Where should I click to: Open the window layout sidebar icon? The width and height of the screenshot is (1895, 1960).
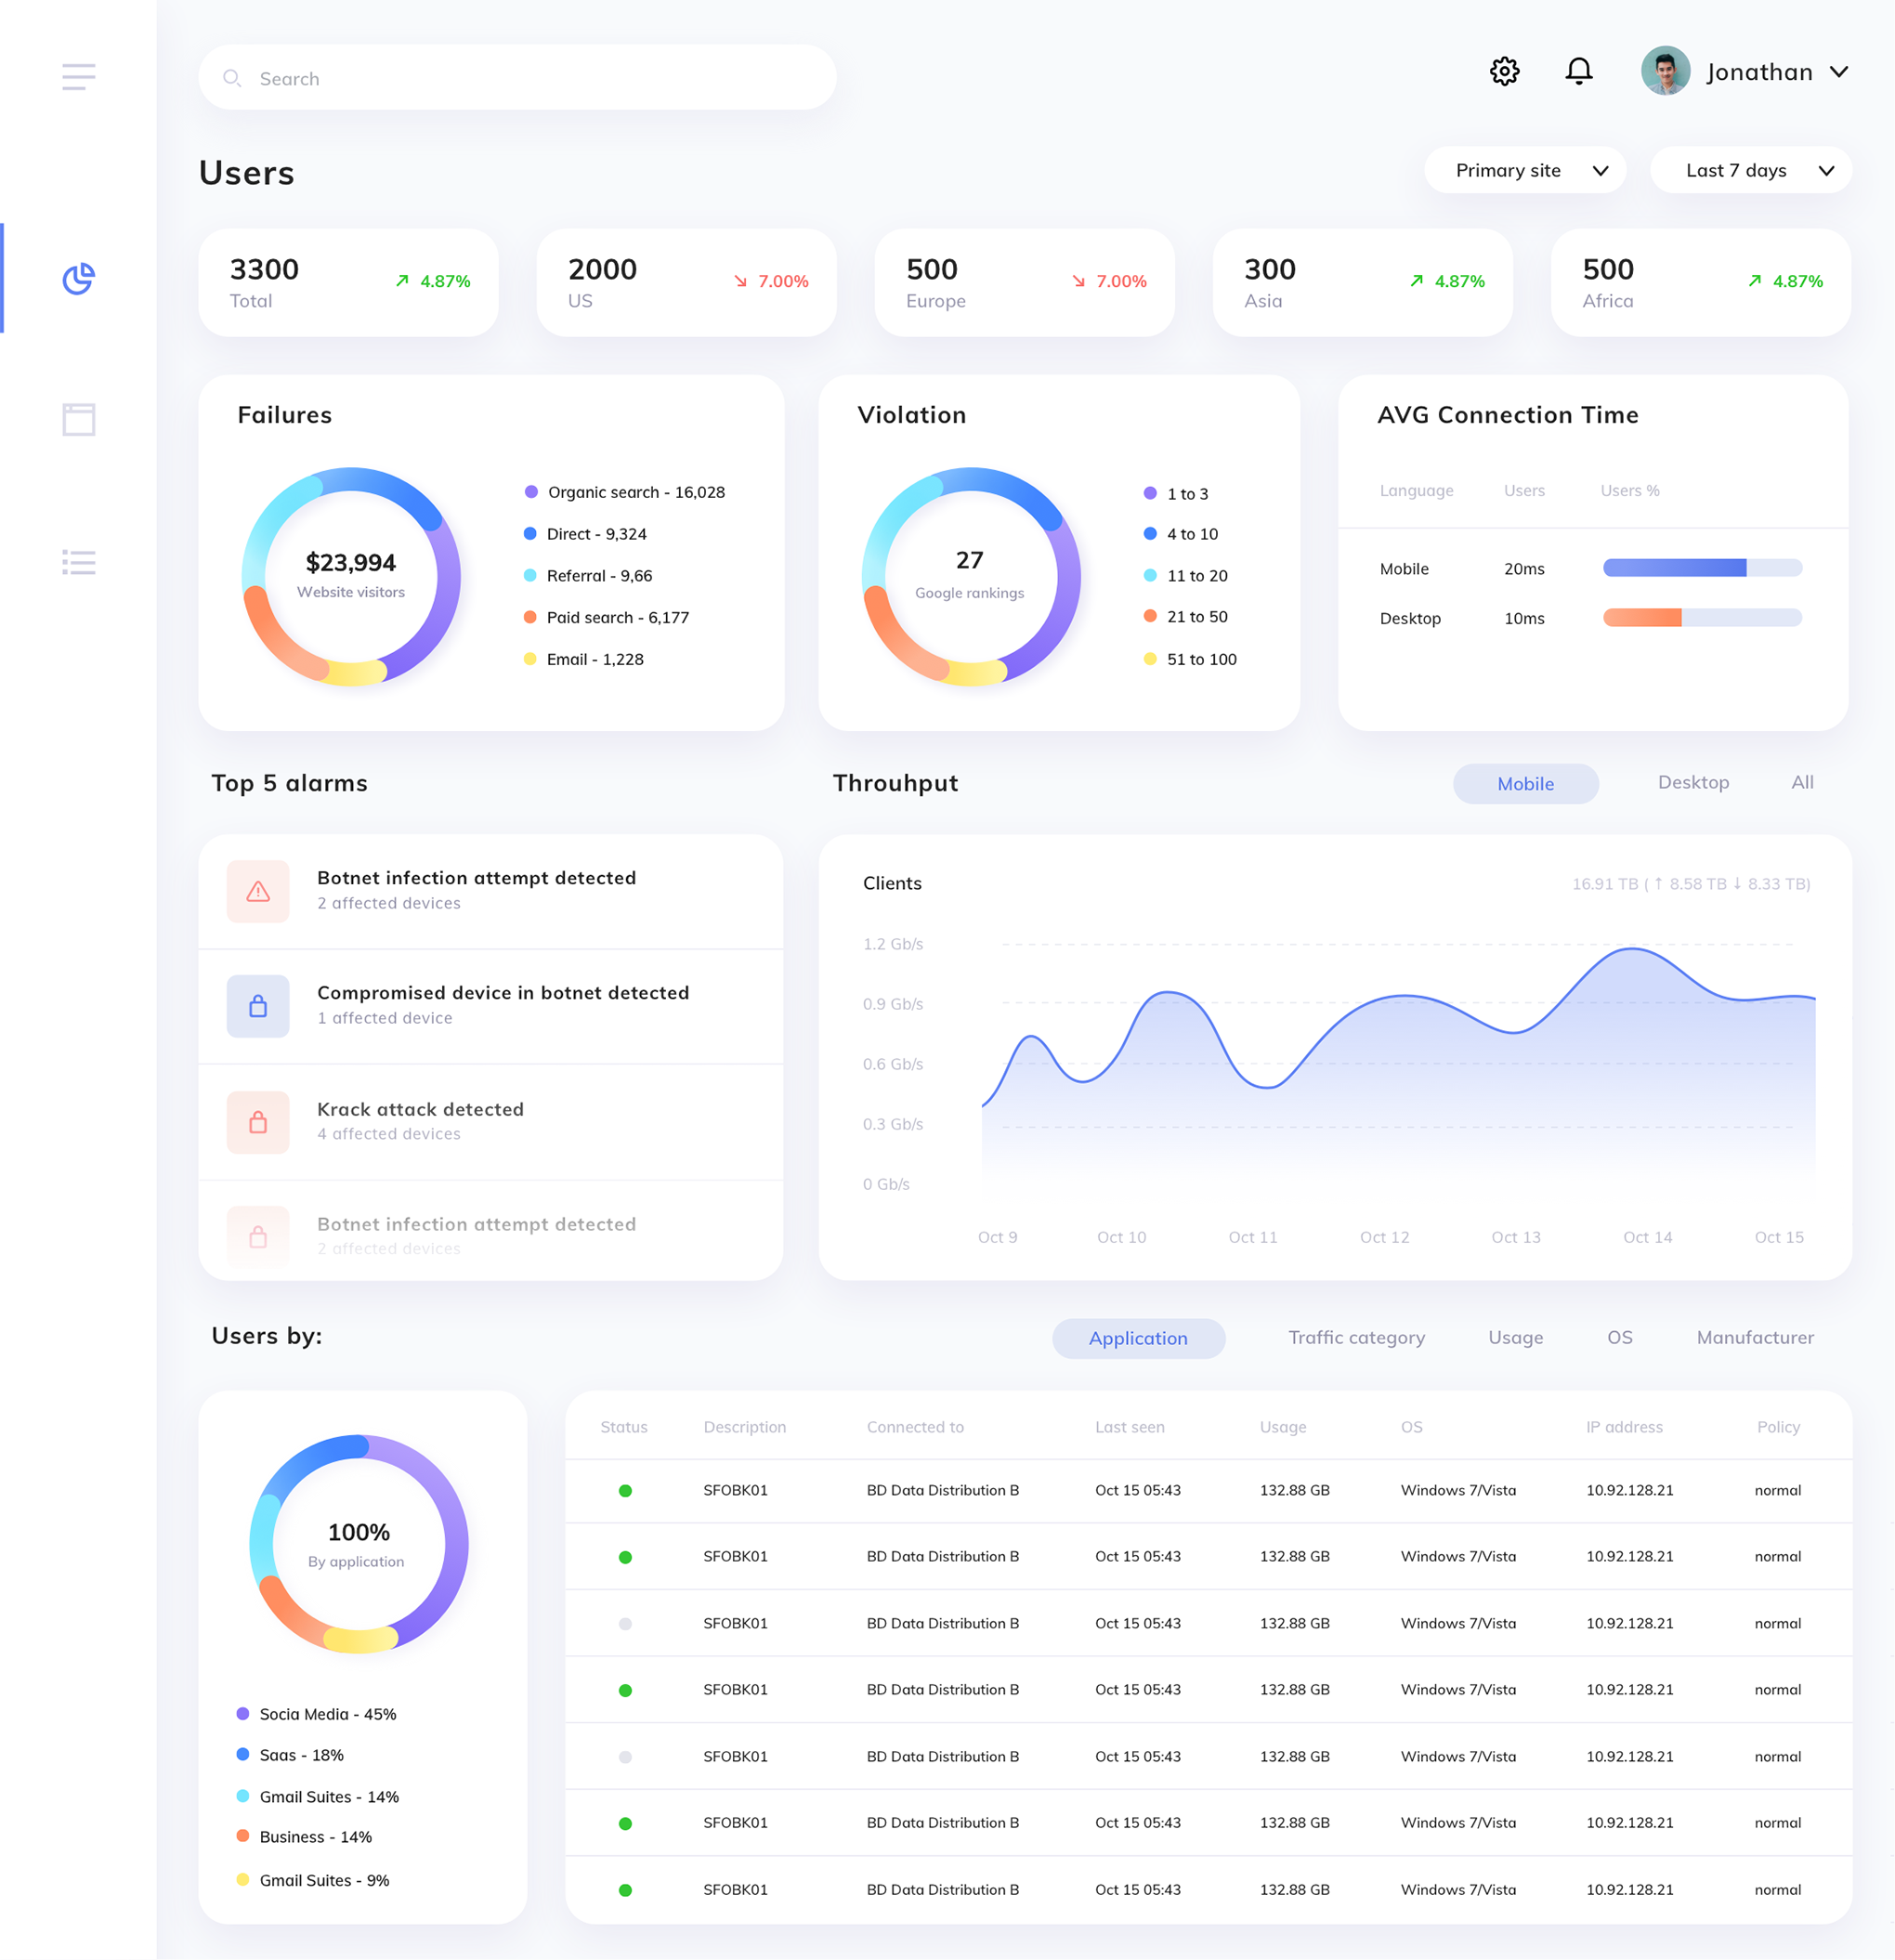[x=78, y=420]
